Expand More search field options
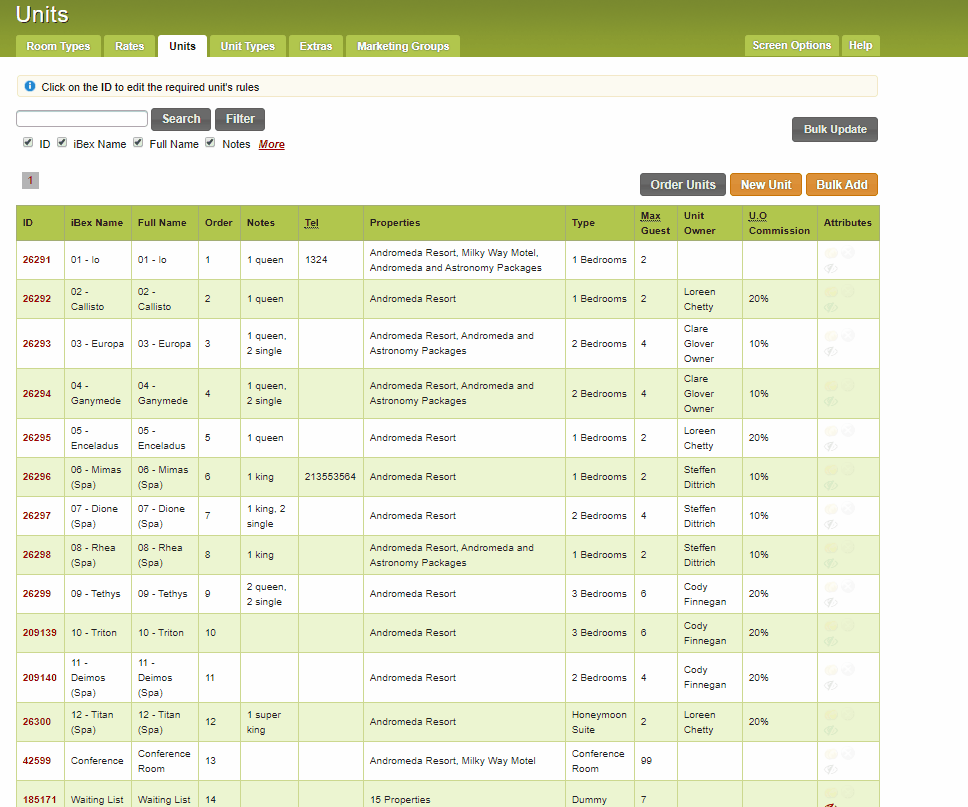968x807 pixels. [x=271, y=145]
